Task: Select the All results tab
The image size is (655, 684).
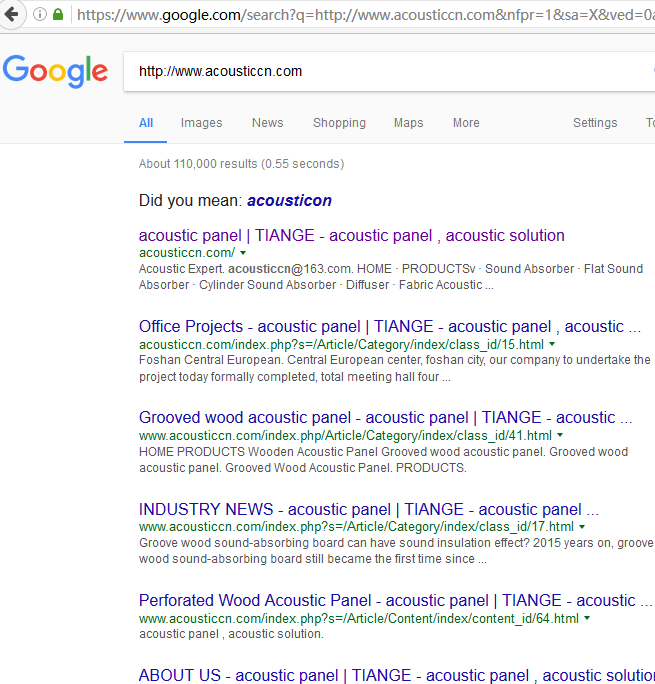Action: coord(146,123)
